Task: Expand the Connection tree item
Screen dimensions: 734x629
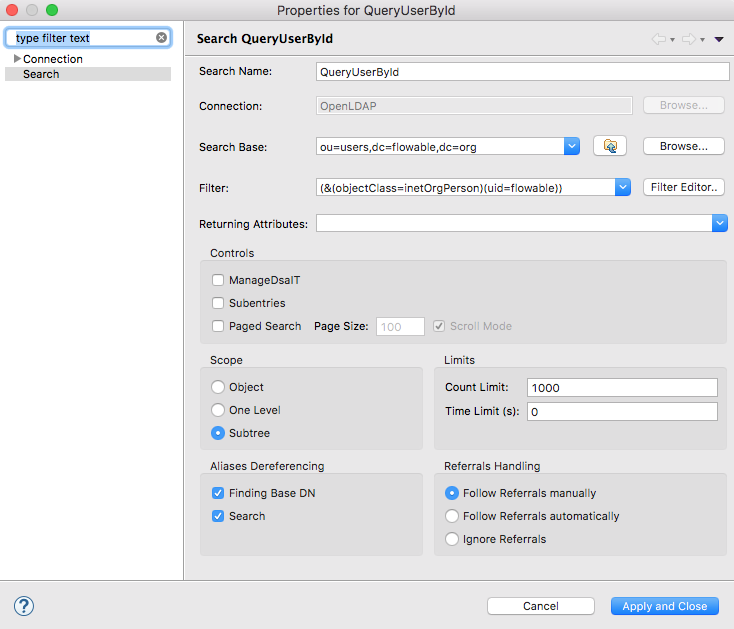Action: click(17, 59)
